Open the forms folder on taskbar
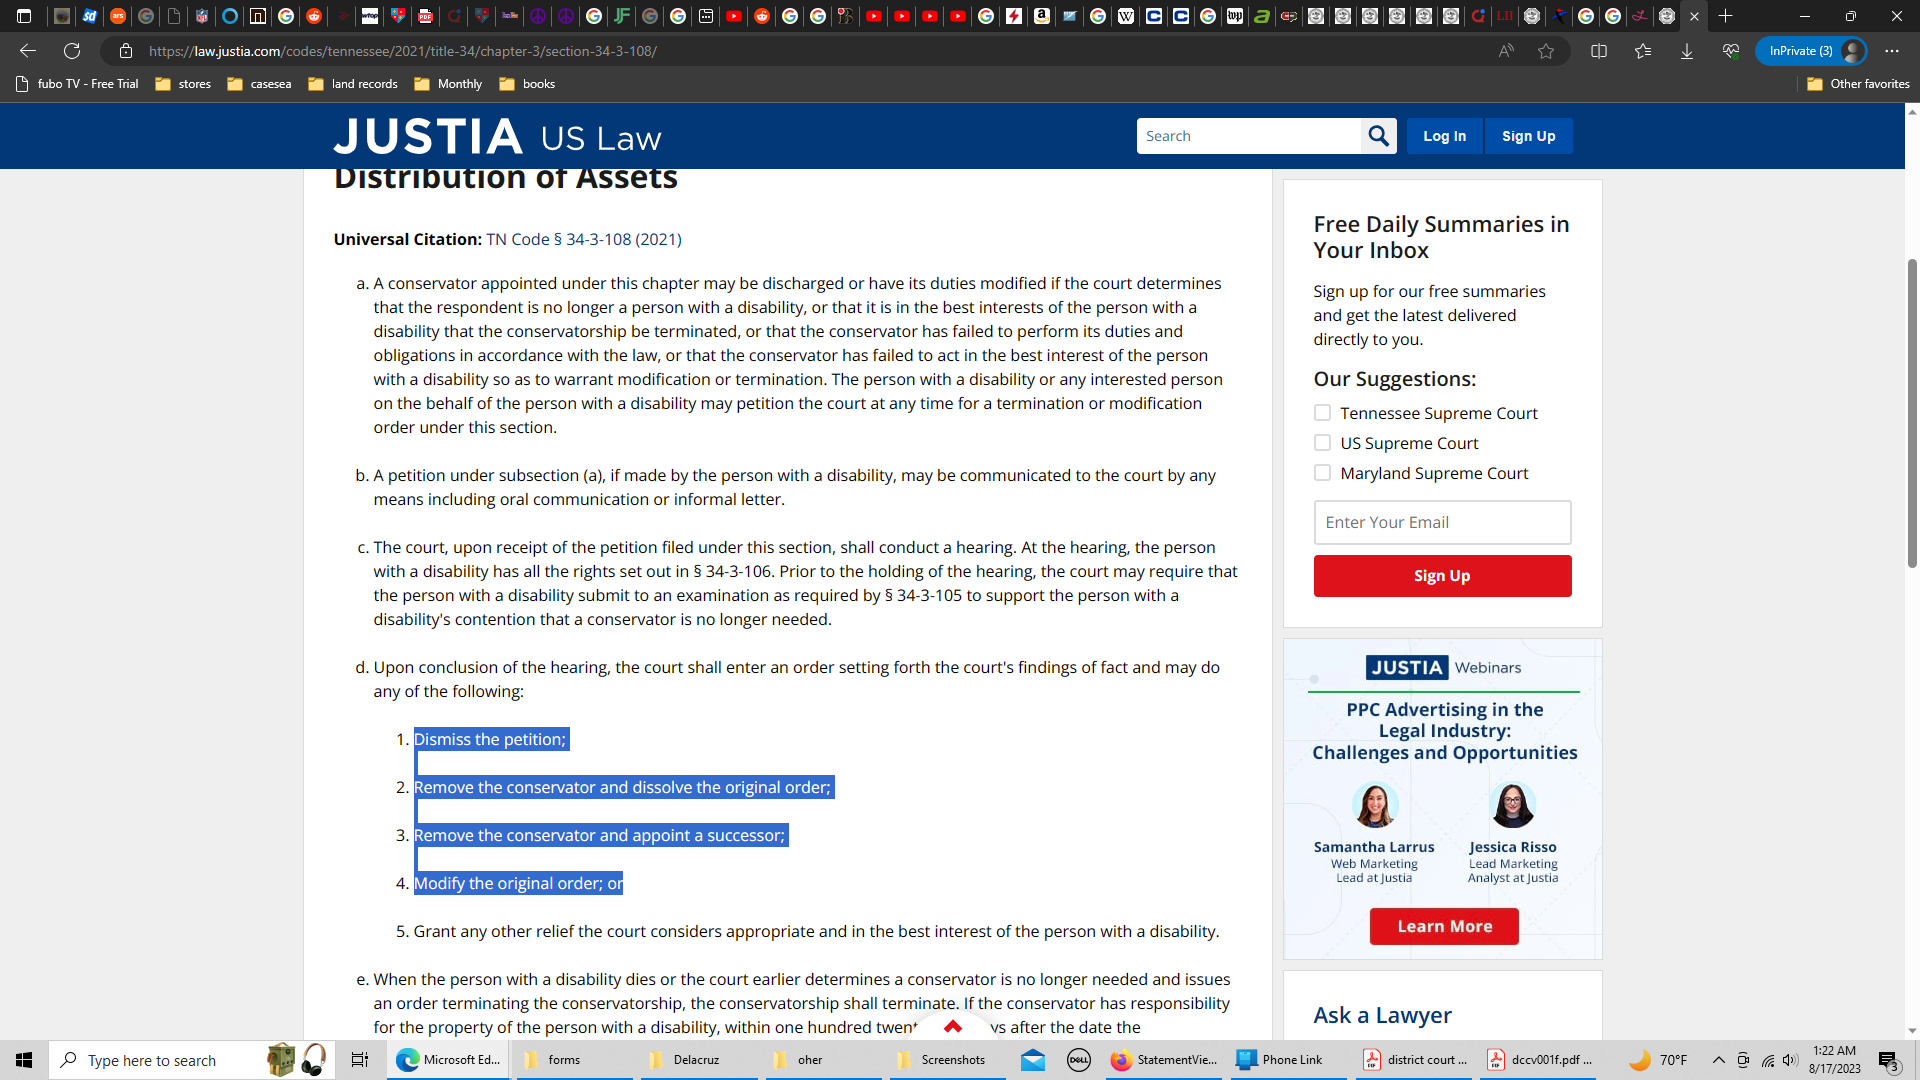Image resolution: width=1920 pixels, height=1080 pixels. pos(575,1060)
